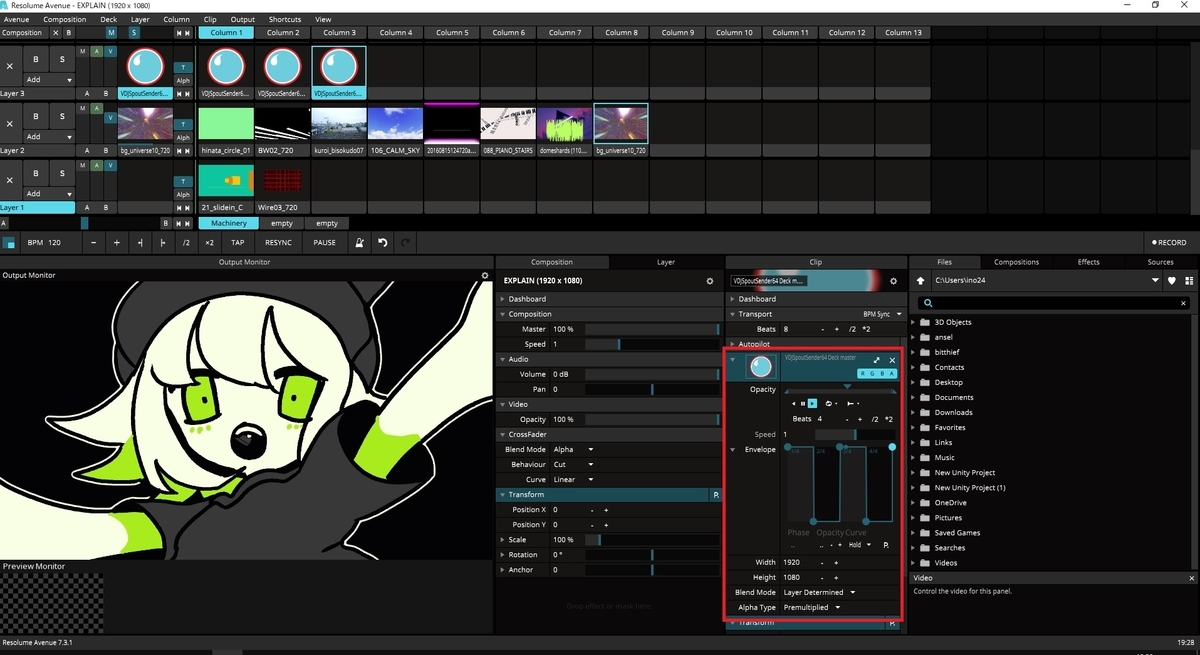Toggle Layer 1 Solo S button
Screen dimensions: 1200x655
click(62, 173)
